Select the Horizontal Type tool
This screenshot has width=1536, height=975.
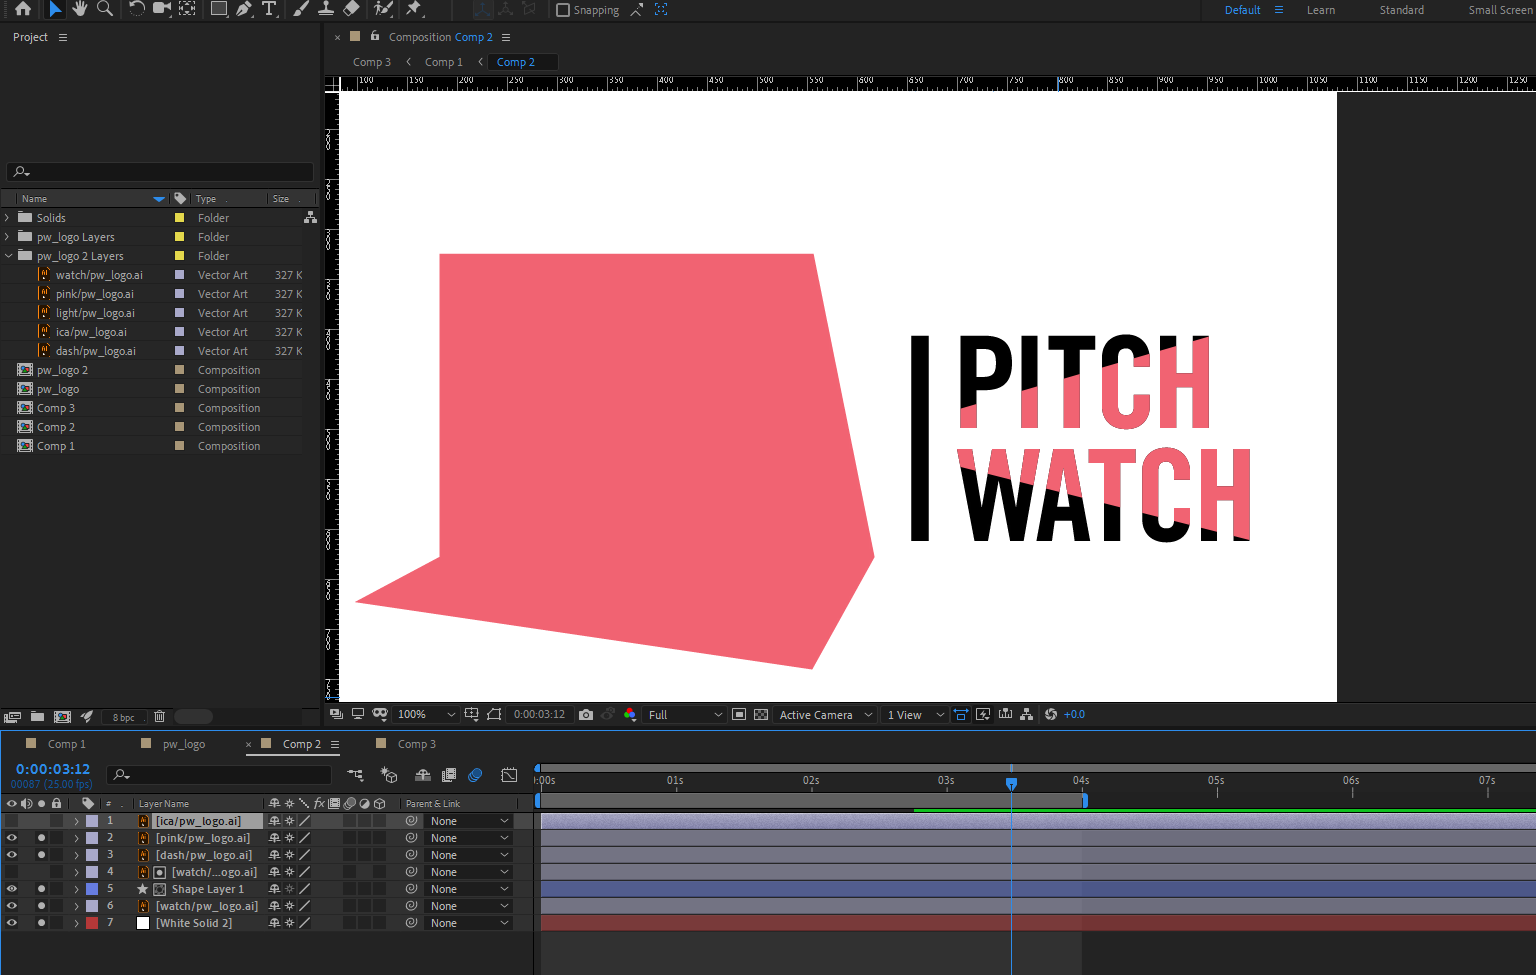269,9
